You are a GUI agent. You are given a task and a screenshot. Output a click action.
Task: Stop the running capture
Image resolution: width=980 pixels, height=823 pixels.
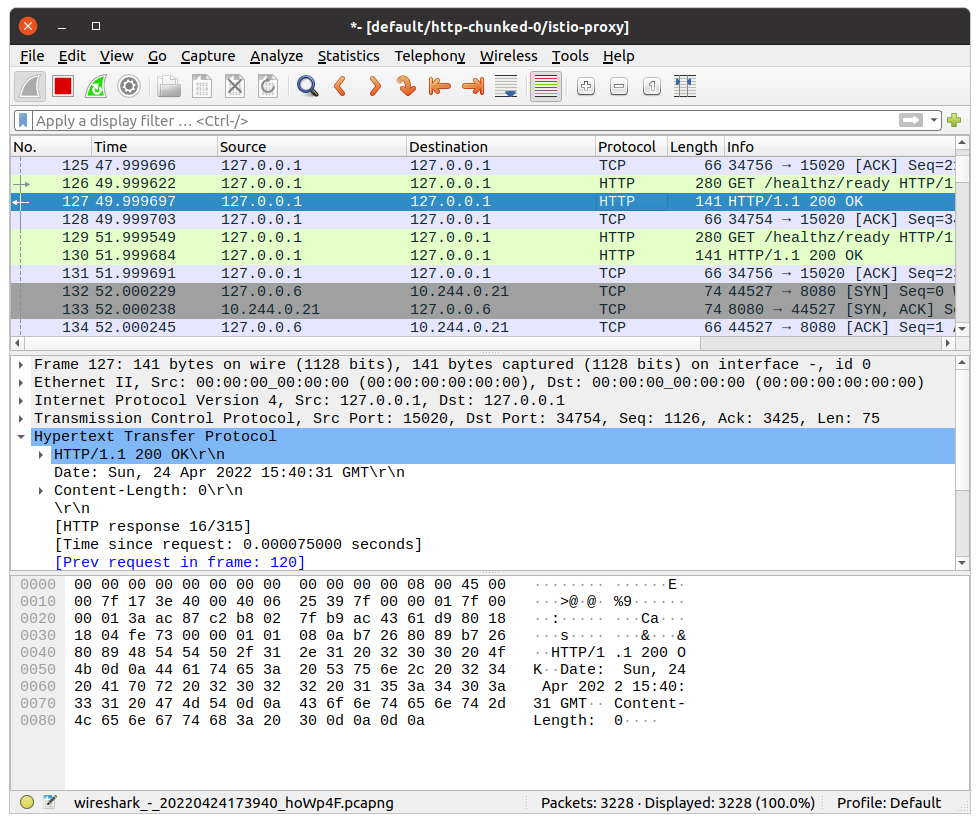62,86
